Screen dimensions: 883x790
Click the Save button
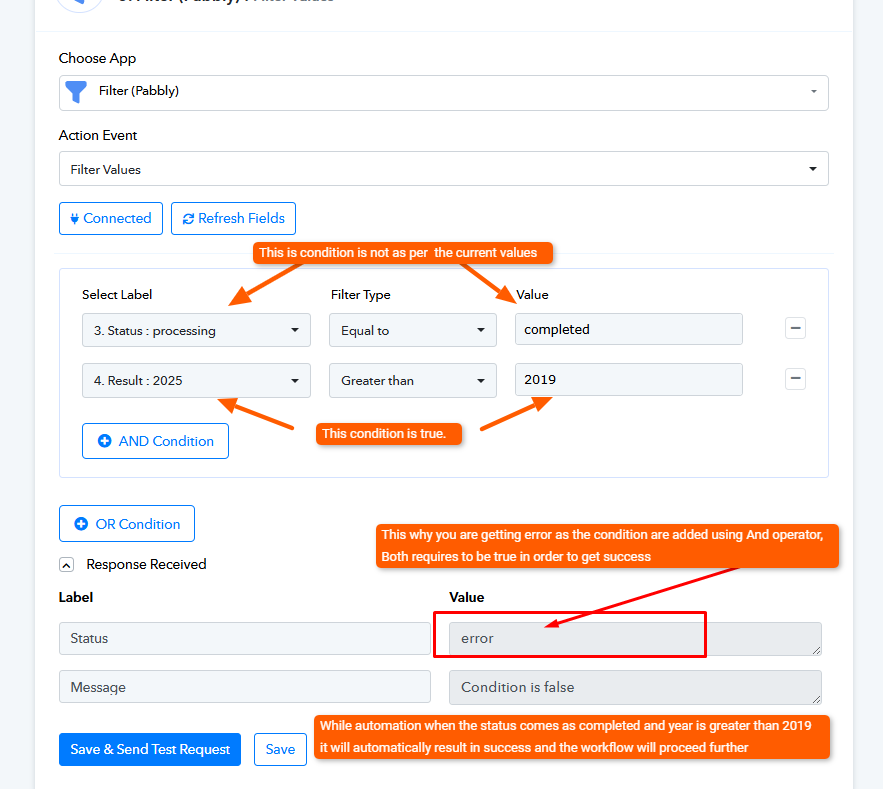[280, 749]
